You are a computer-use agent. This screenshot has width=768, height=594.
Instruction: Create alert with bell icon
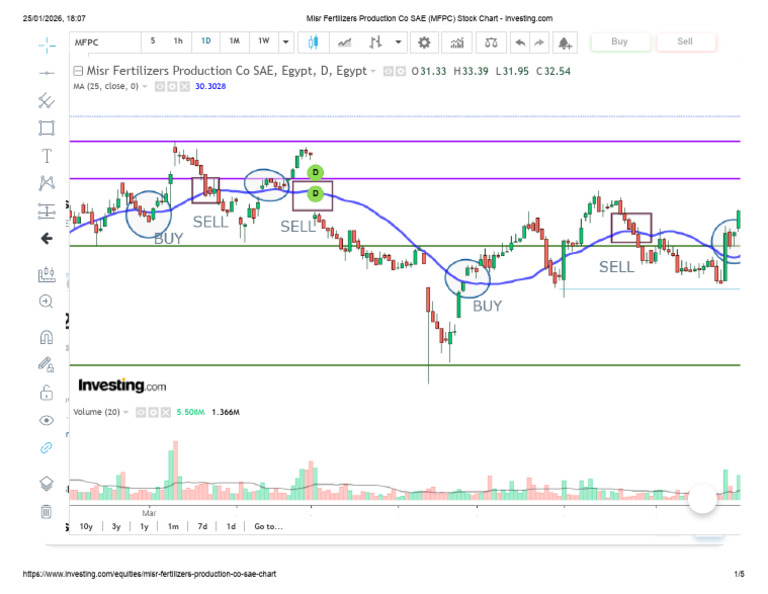point(565,43)
